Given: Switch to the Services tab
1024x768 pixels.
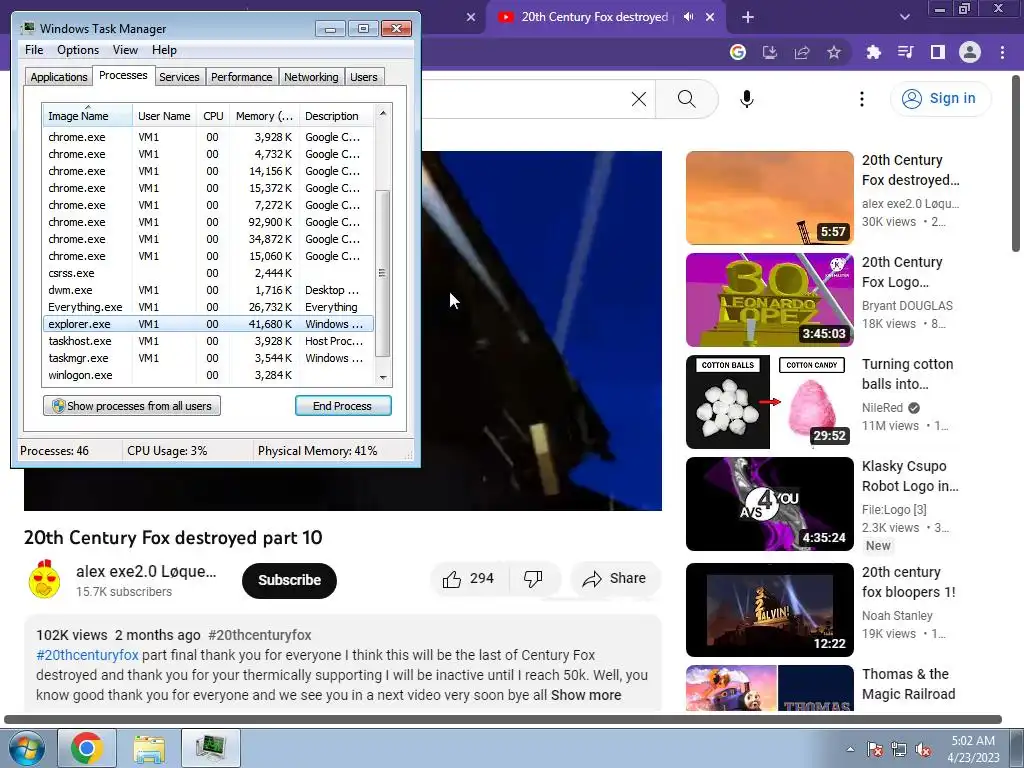Looking at the screenshot, I should point(179,77).
